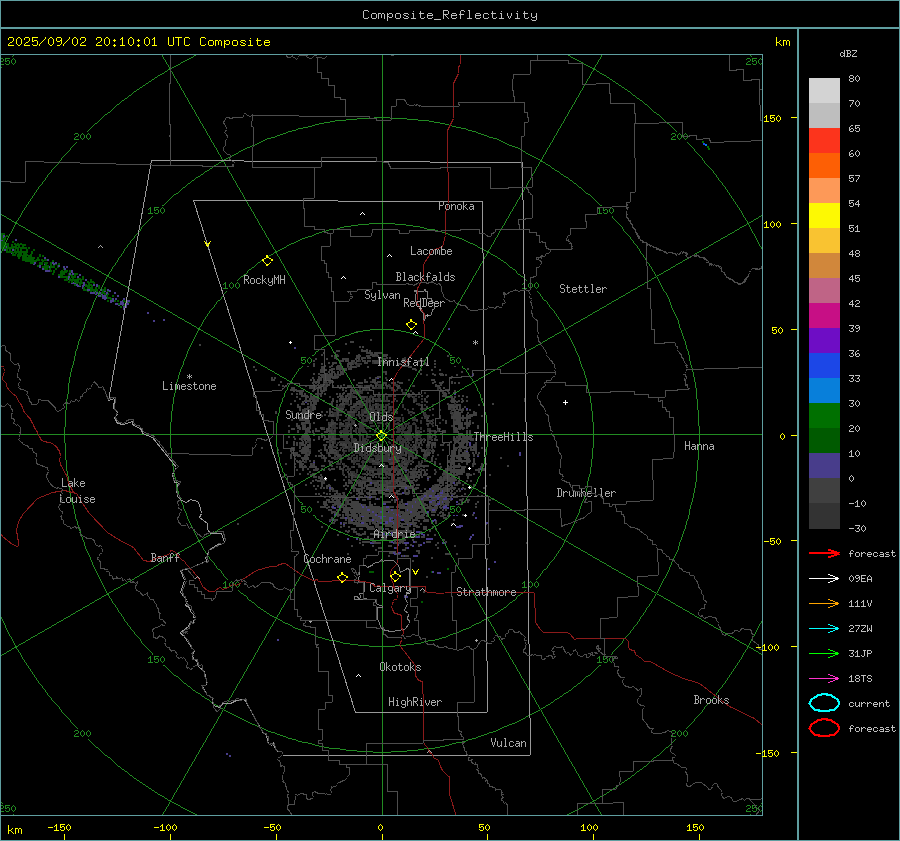The image size is (900, 841).
Task: Click the RockyMH label
Action: click(264, 280)
